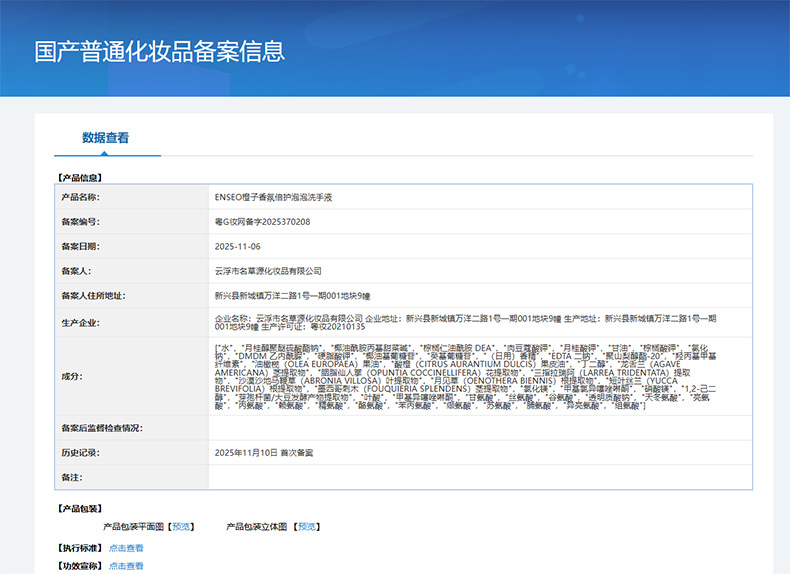The width and height of the screenshot is (790, 574).
Task: Select the 产品包装立体图 label text
Action: tap(256, 527)
